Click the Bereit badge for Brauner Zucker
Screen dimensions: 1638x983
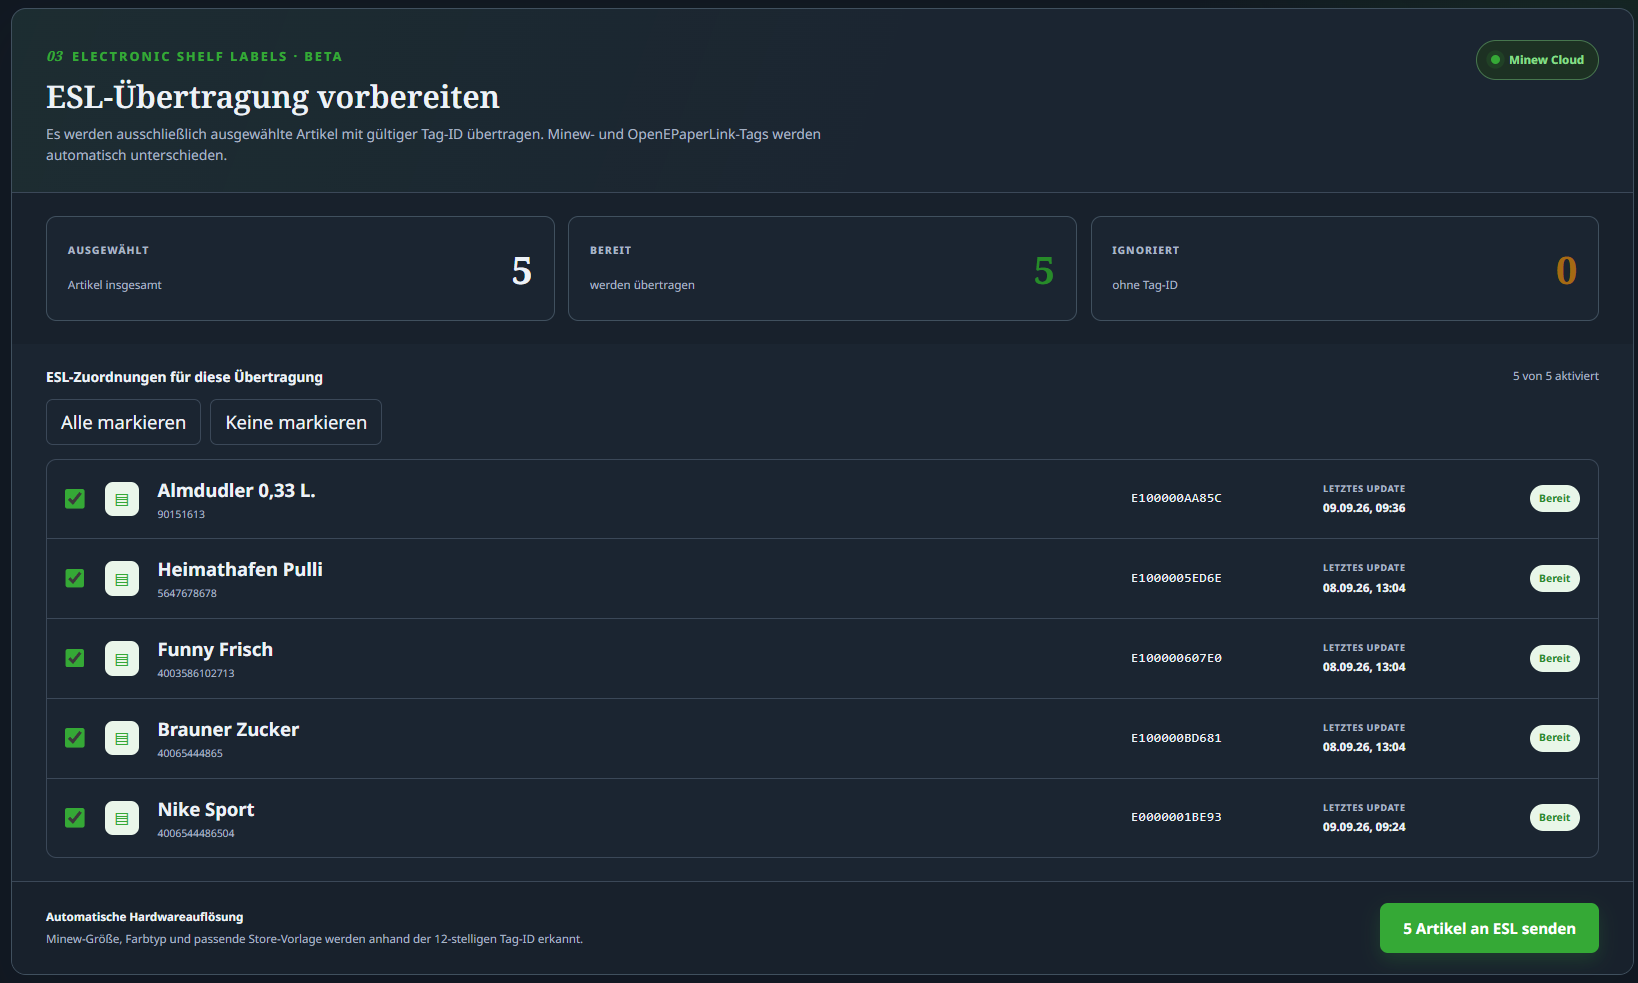(1554, 738)
